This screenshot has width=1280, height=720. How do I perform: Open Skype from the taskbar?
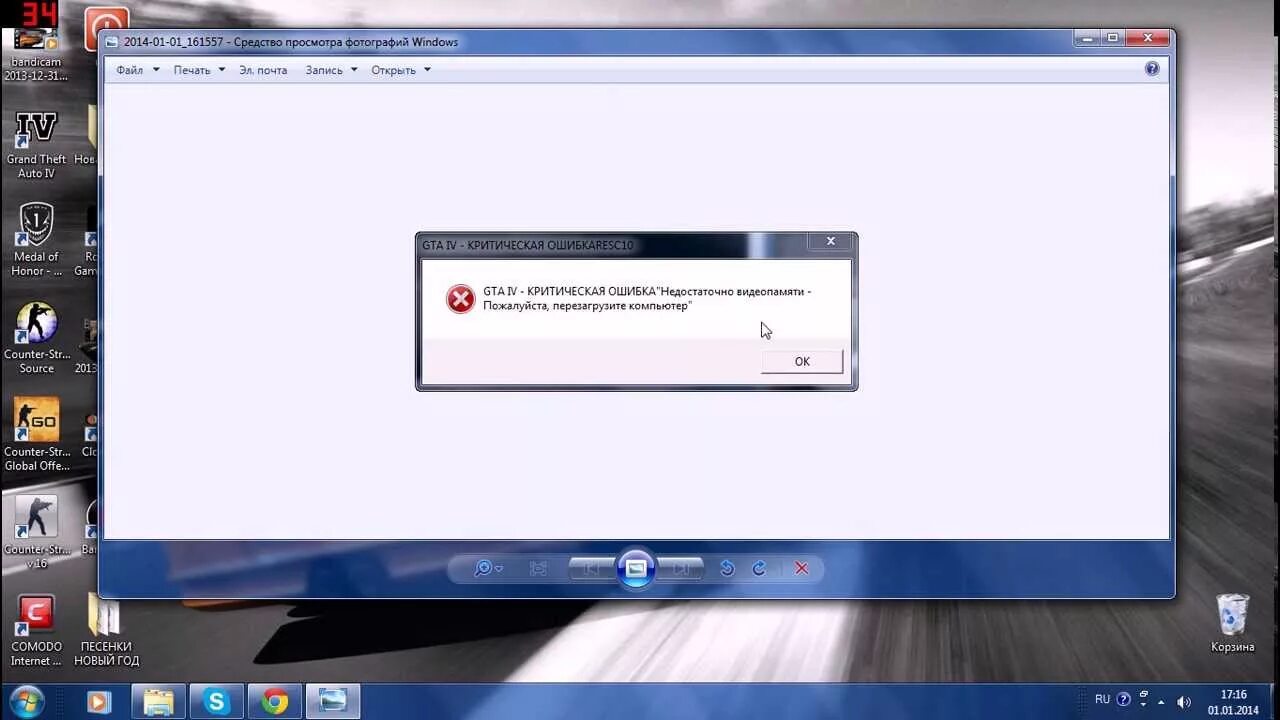click(217, 702)
